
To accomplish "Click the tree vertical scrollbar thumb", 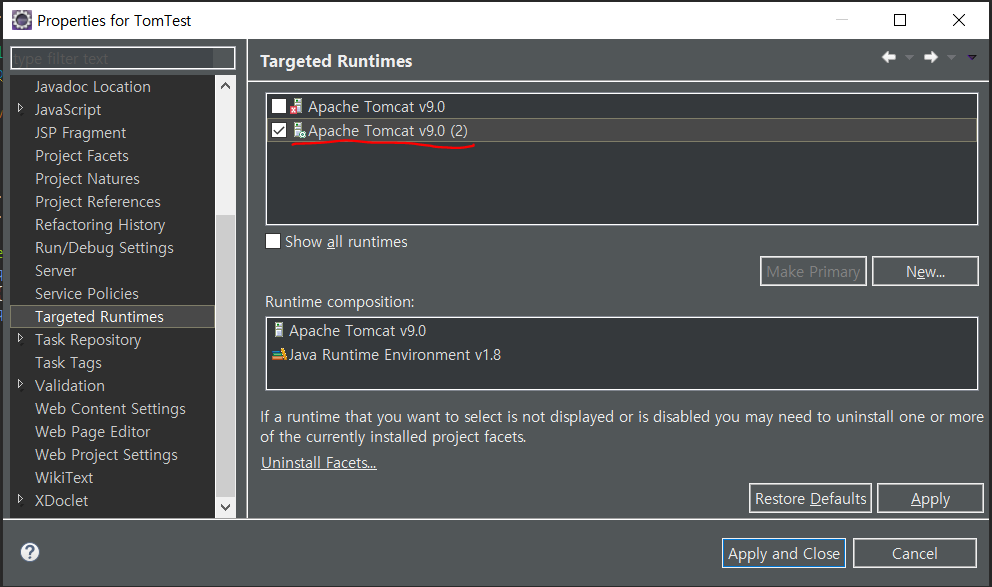I will click(x=225, y=355).
